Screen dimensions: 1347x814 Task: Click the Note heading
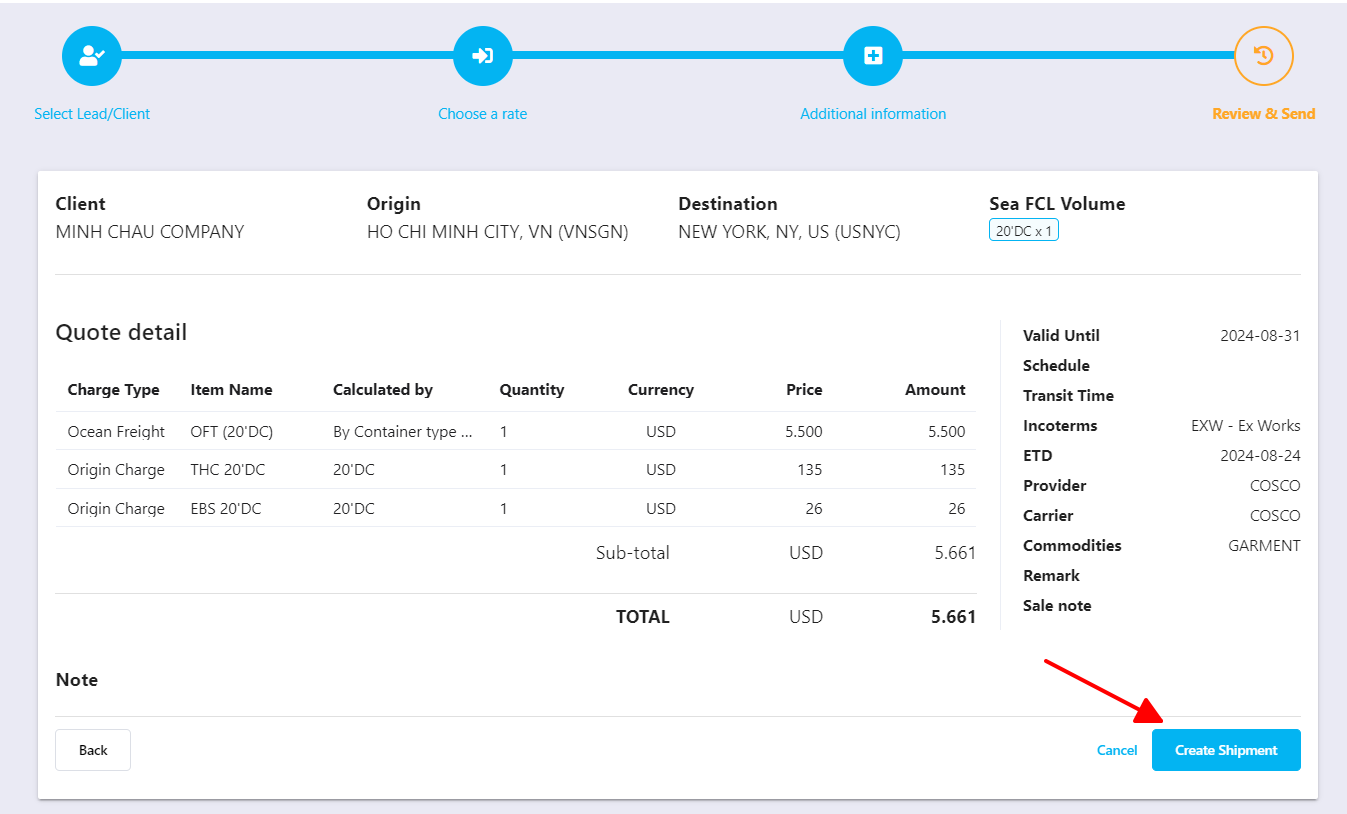click(x=77, y=680)
